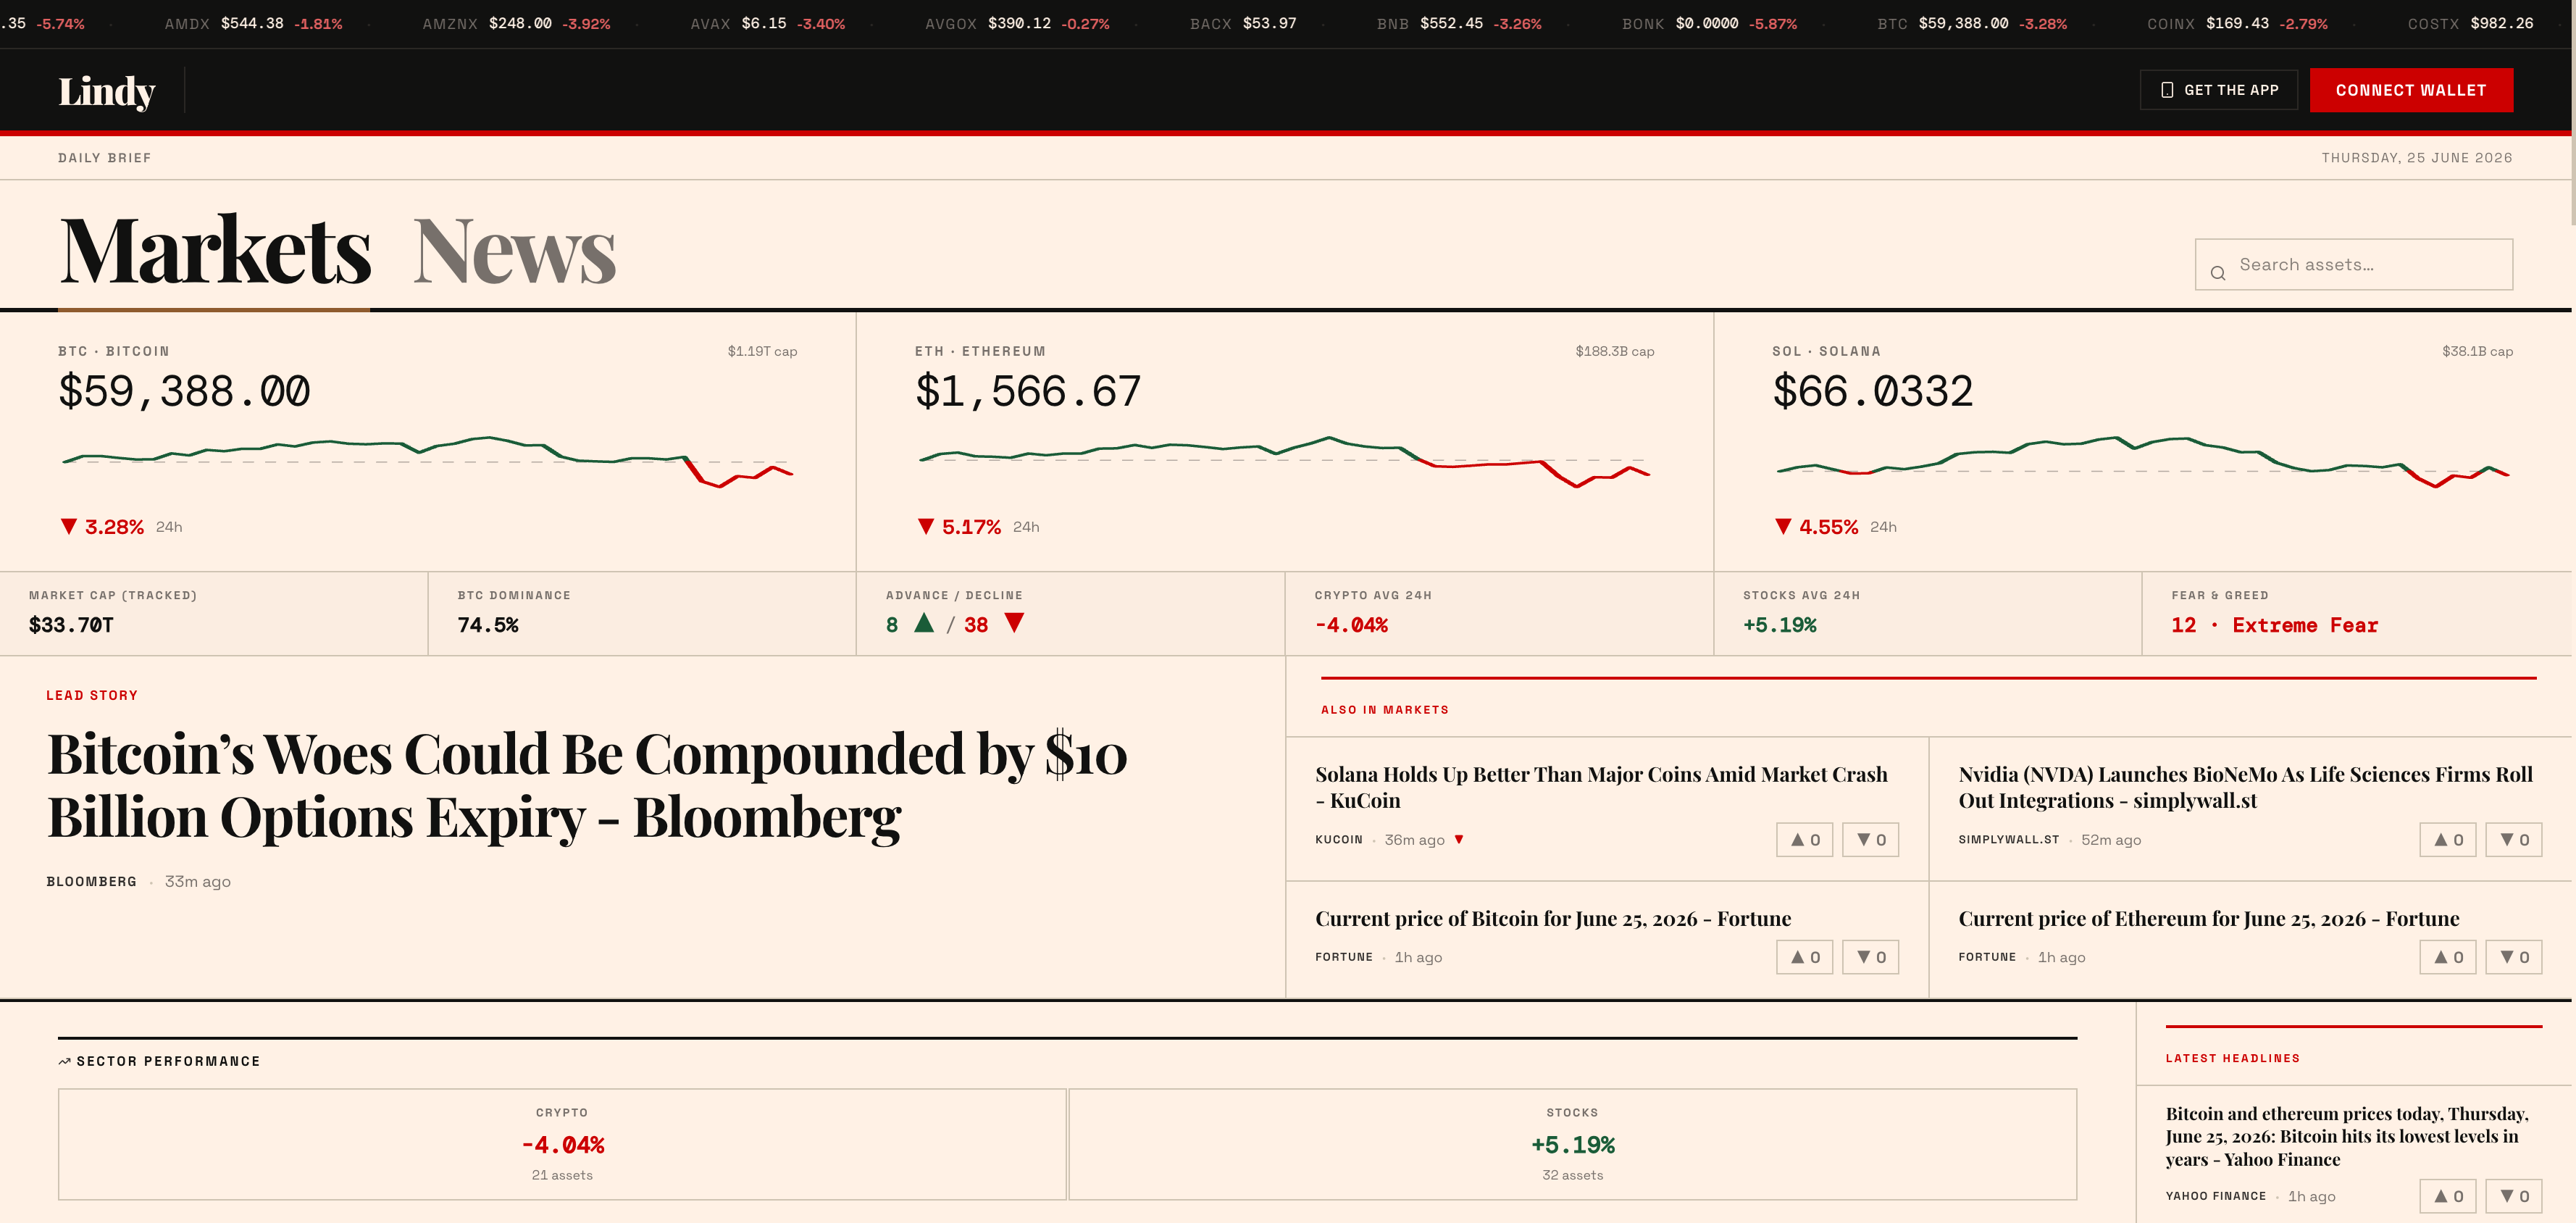Select the Crypto sector performance tile

pos(562,1144)
